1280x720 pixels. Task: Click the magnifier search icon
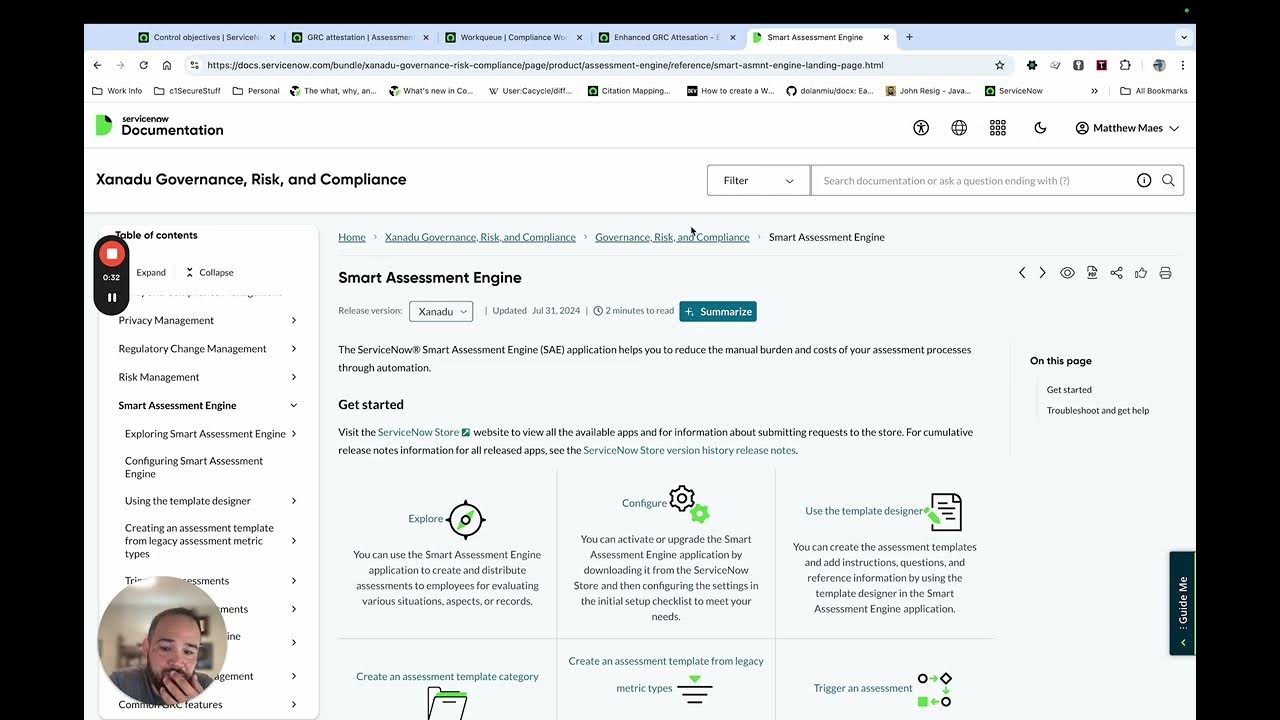coord(1168,180)
